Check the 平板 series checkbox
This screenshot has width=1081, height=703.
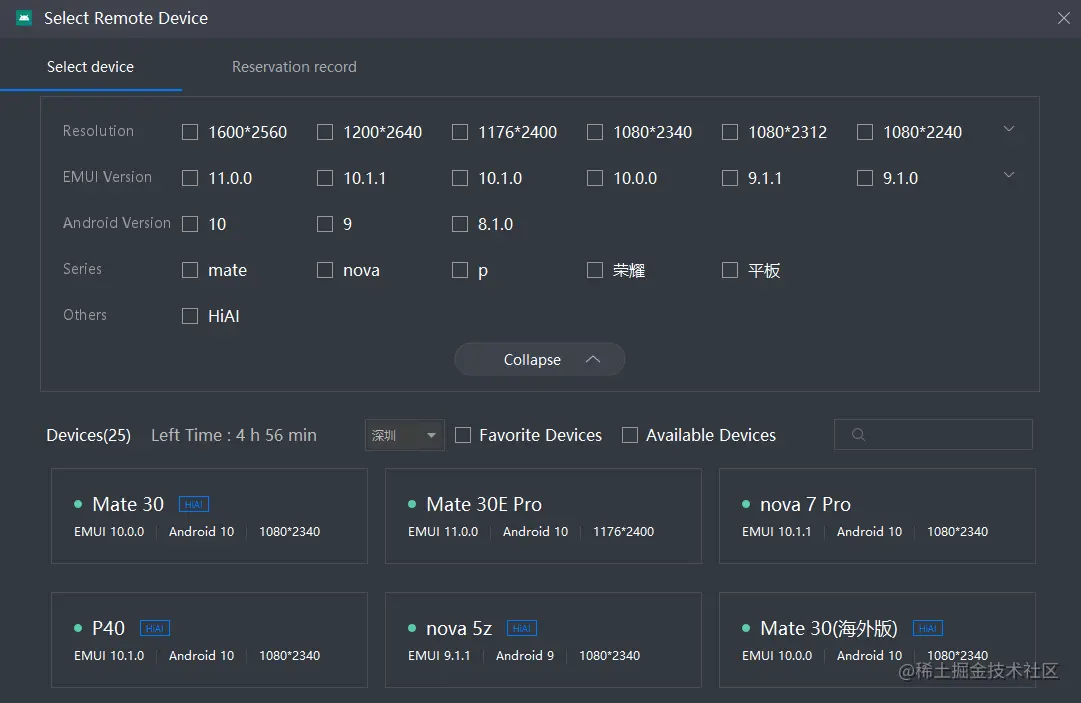click(x=730, y=270)
